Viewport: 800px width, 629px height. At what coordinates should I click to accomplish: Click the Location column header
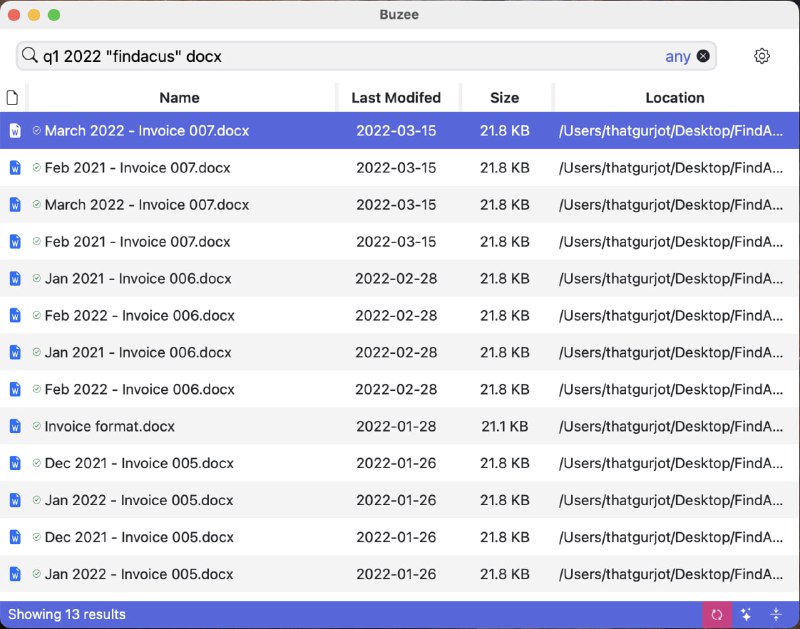click(x=674, y=97)
